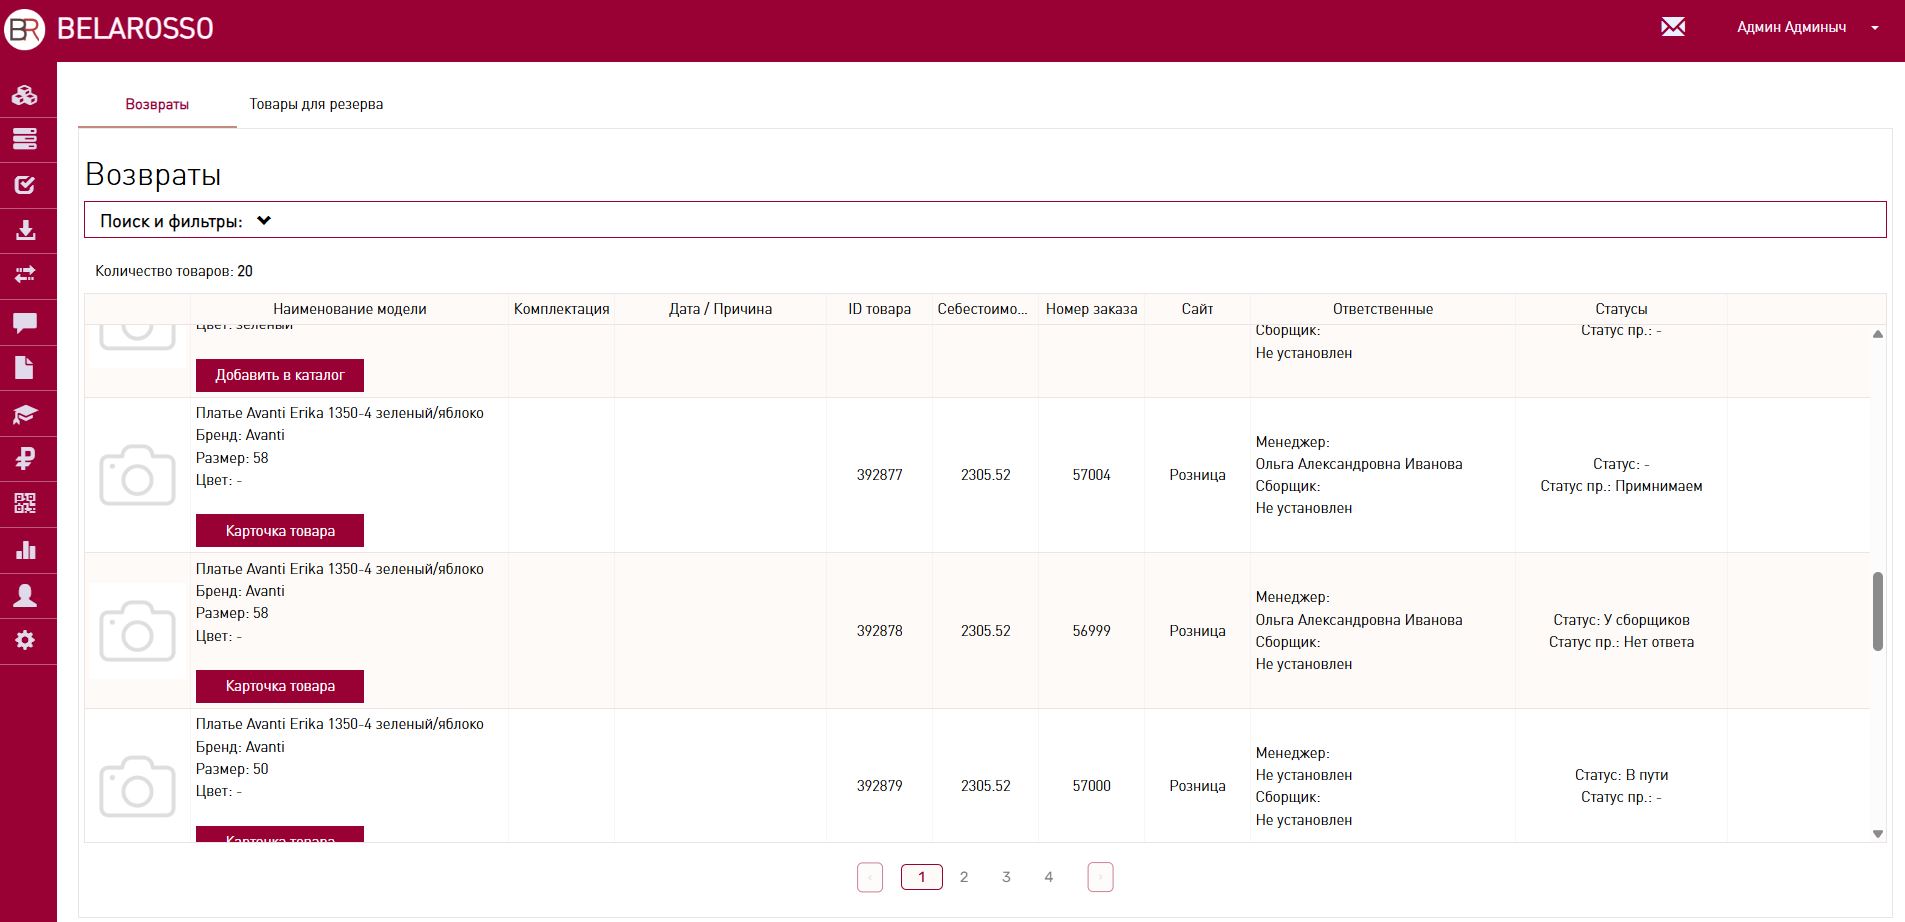
Task: Open the chat bubble sidebar icon
Action: coord(25,322)
